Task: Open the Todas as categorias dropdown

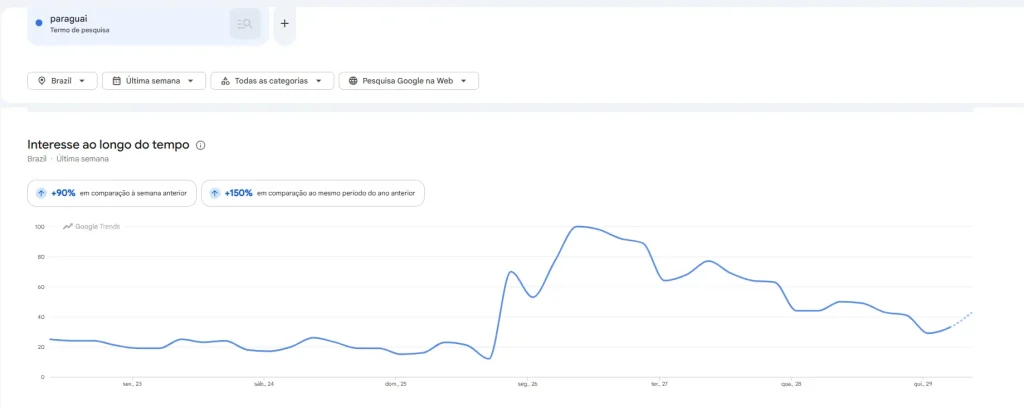Action: pos(272,81)
